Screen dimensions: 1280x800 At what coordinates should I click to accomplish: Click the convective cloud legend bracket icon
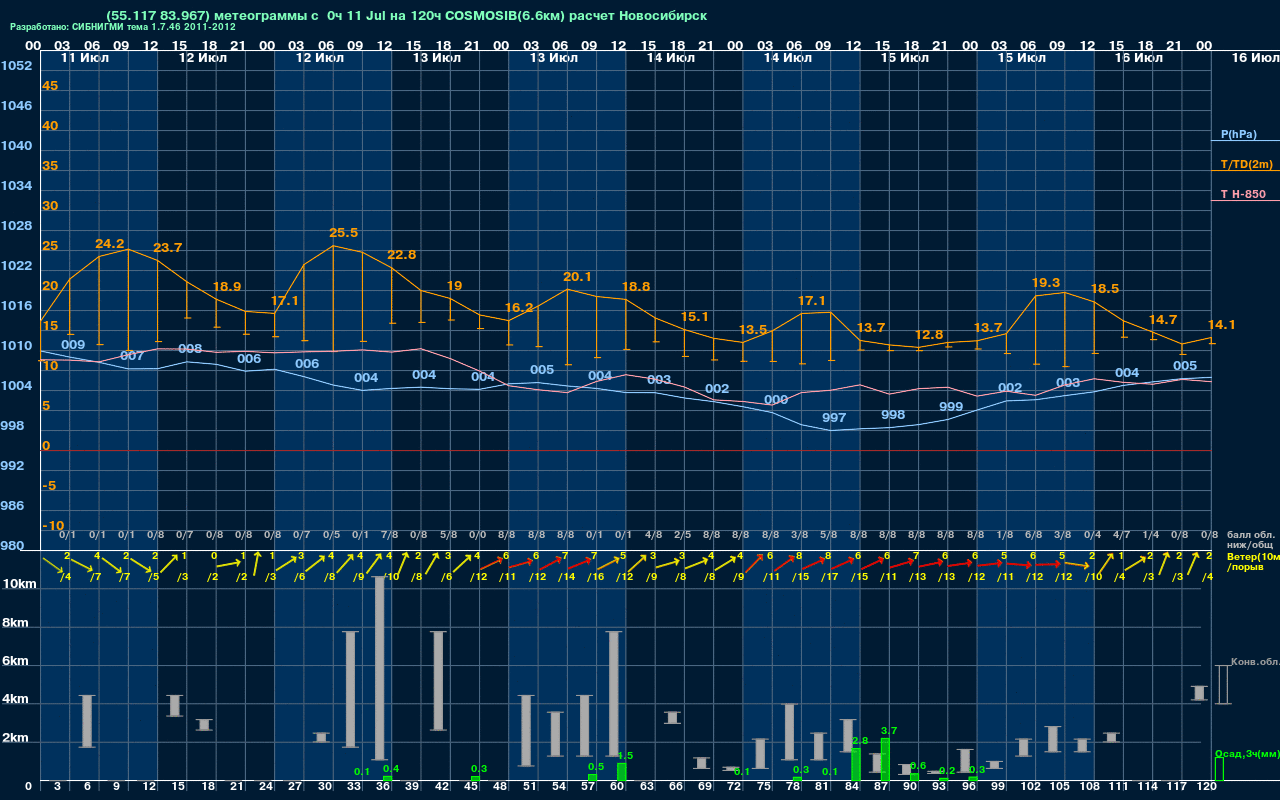[1222, 685]
